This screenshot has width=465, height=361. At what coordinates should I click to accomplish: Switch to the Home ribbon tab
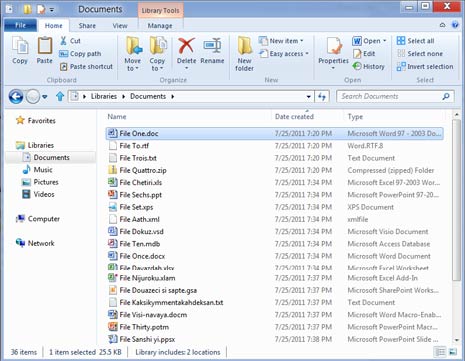point(54,26)
